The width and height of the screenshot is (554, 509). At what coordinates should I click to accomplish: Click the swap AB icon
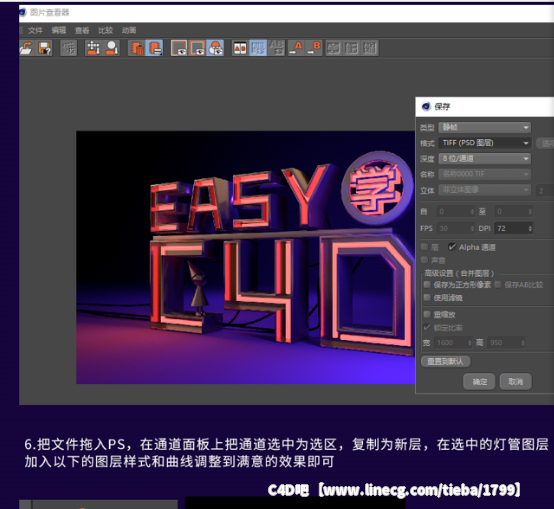click(x=276, y=48)
